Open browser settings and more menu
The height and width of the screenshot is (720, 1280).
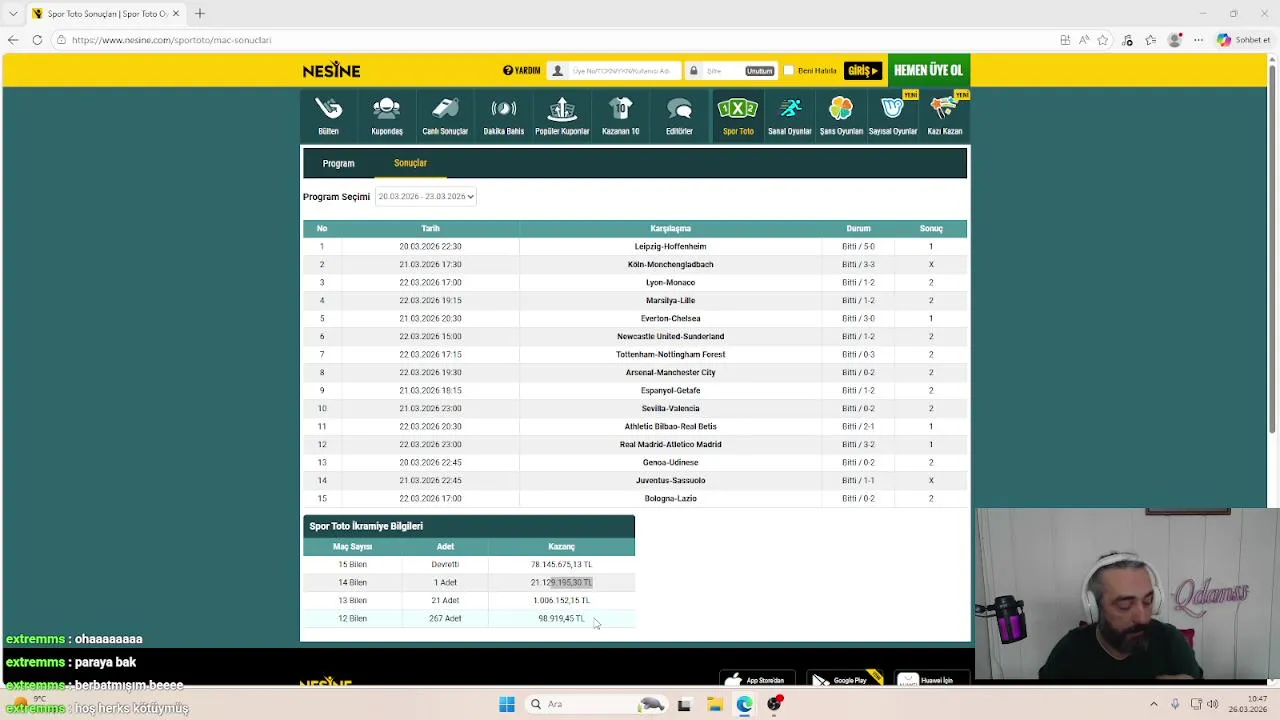(x=1199, y=40)
